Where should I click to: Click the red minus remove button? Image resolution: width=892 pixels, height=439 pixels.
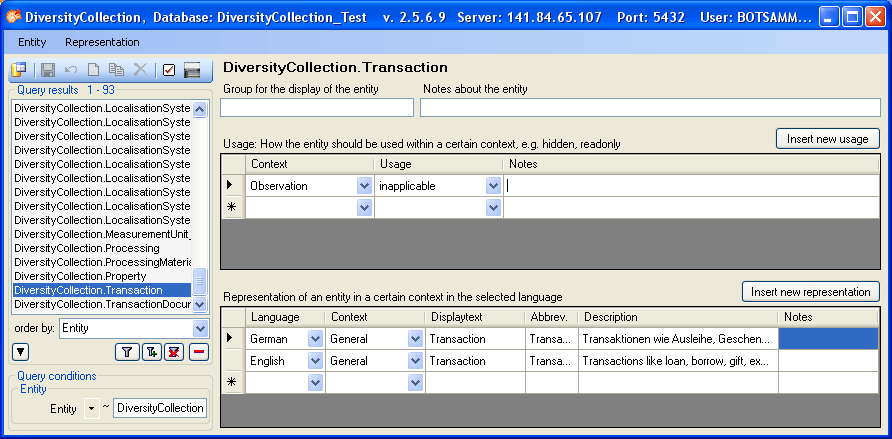coord(199,353)
